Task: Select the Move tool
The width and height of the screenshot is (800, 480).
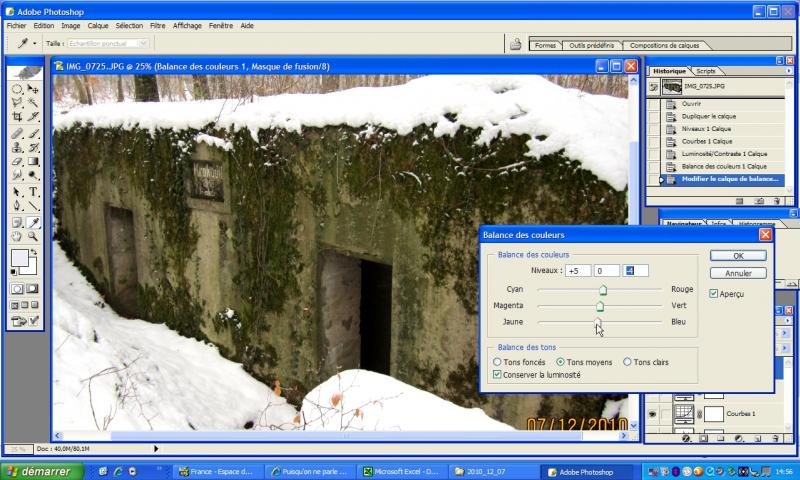Action: [x=33, y=89]
